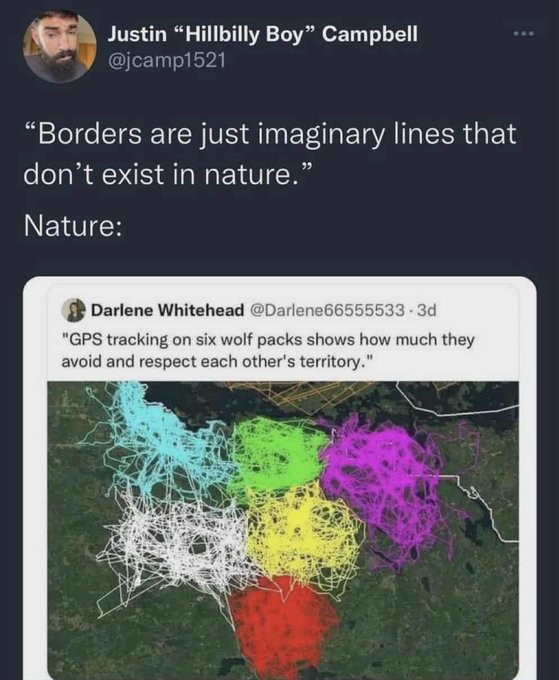This screenshot has width=559, height=680.
Task: Click the "Nature:" line of the tweet
Action: pos(72,226)
